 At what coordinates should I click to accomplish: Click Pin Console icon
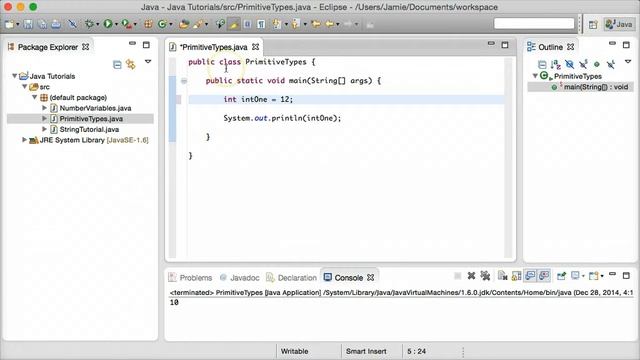561,276
